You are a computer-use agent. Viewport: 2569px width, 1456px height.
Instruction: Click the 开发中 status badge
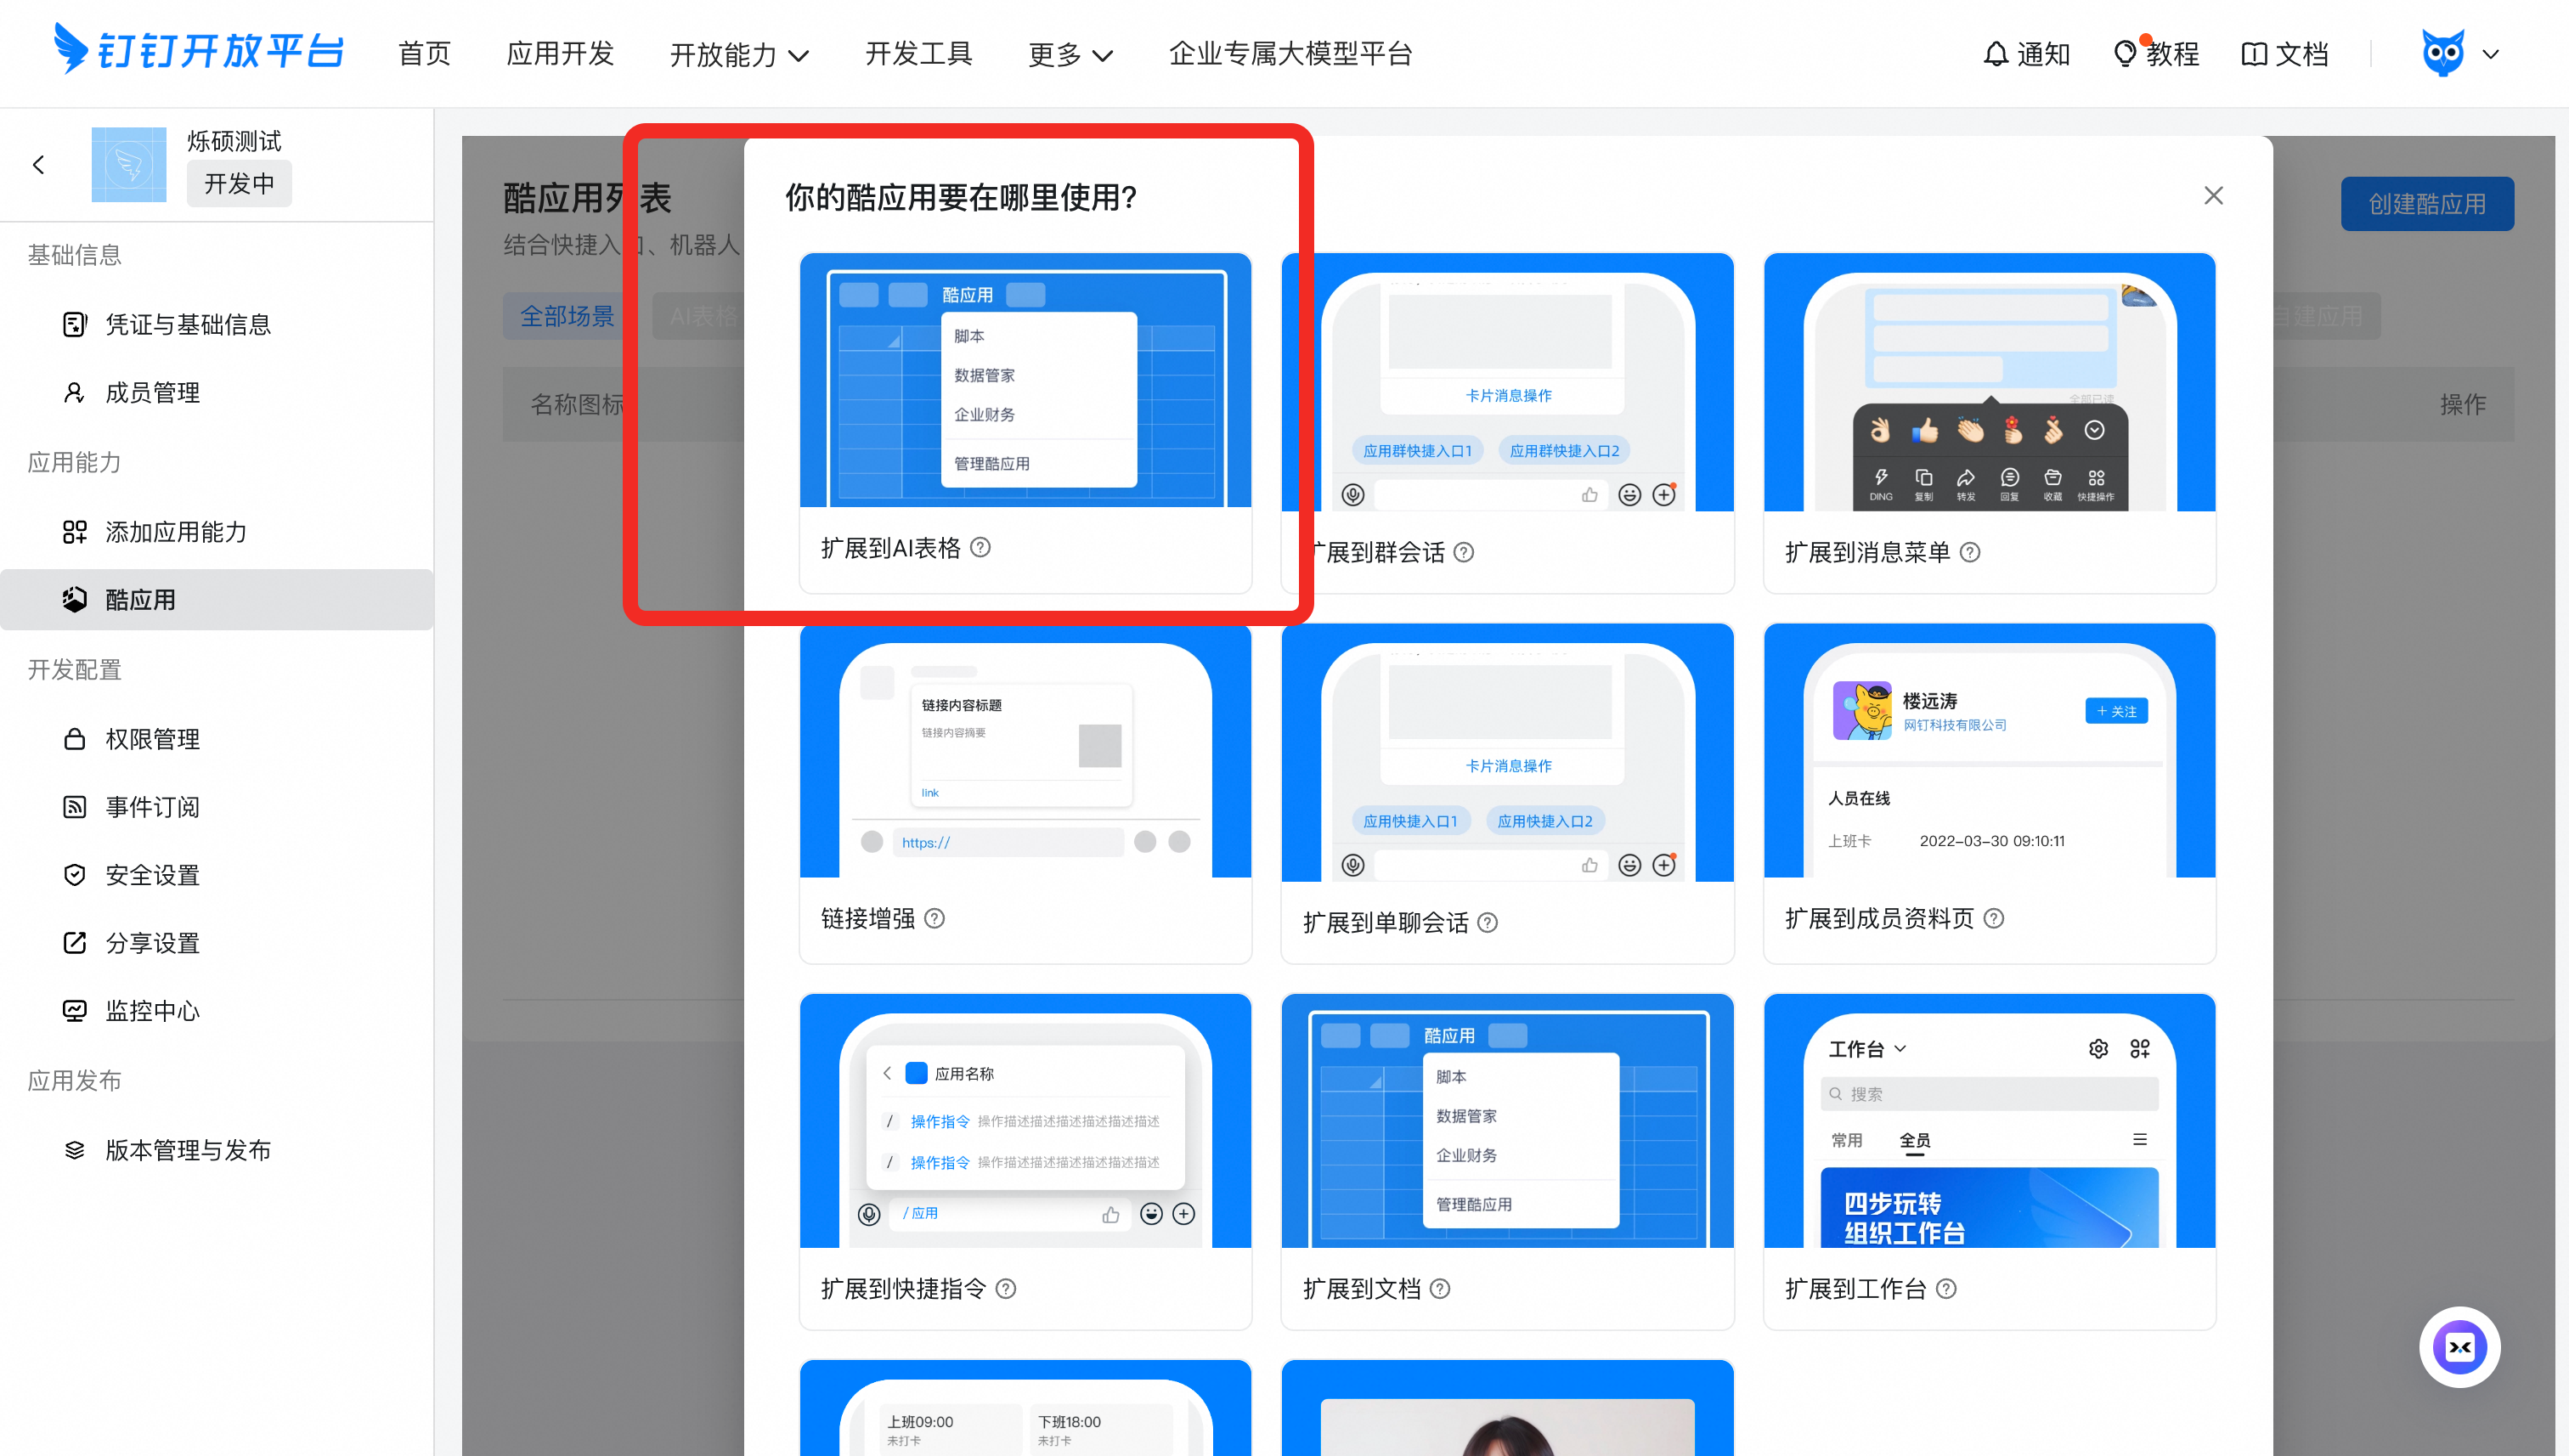pos(239,184)
